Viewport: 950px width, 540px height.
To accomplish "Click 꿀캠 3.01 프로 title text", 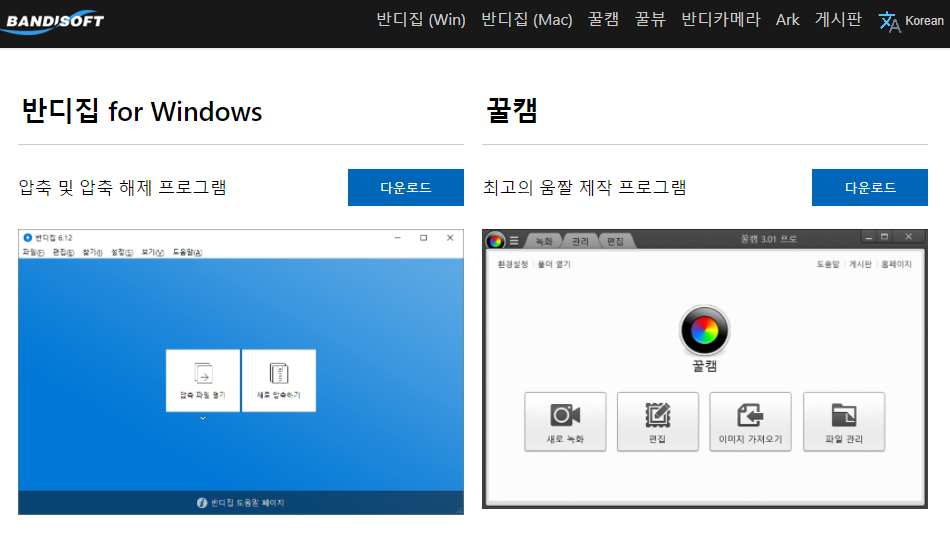I will point(769,239).
